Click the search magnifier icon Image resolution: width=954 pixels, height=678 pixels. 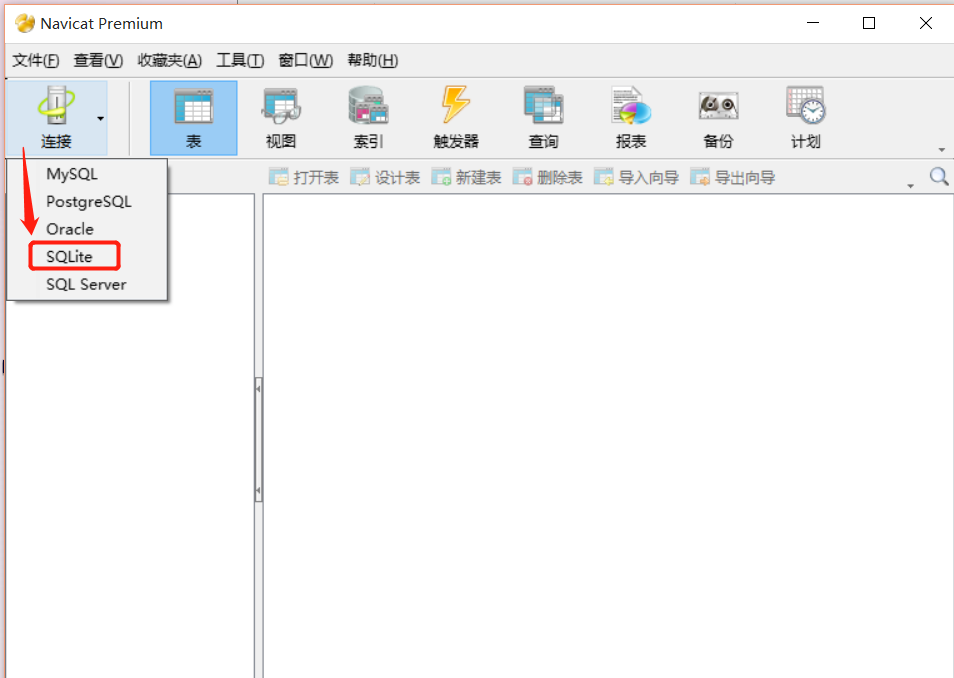[939, 176]
